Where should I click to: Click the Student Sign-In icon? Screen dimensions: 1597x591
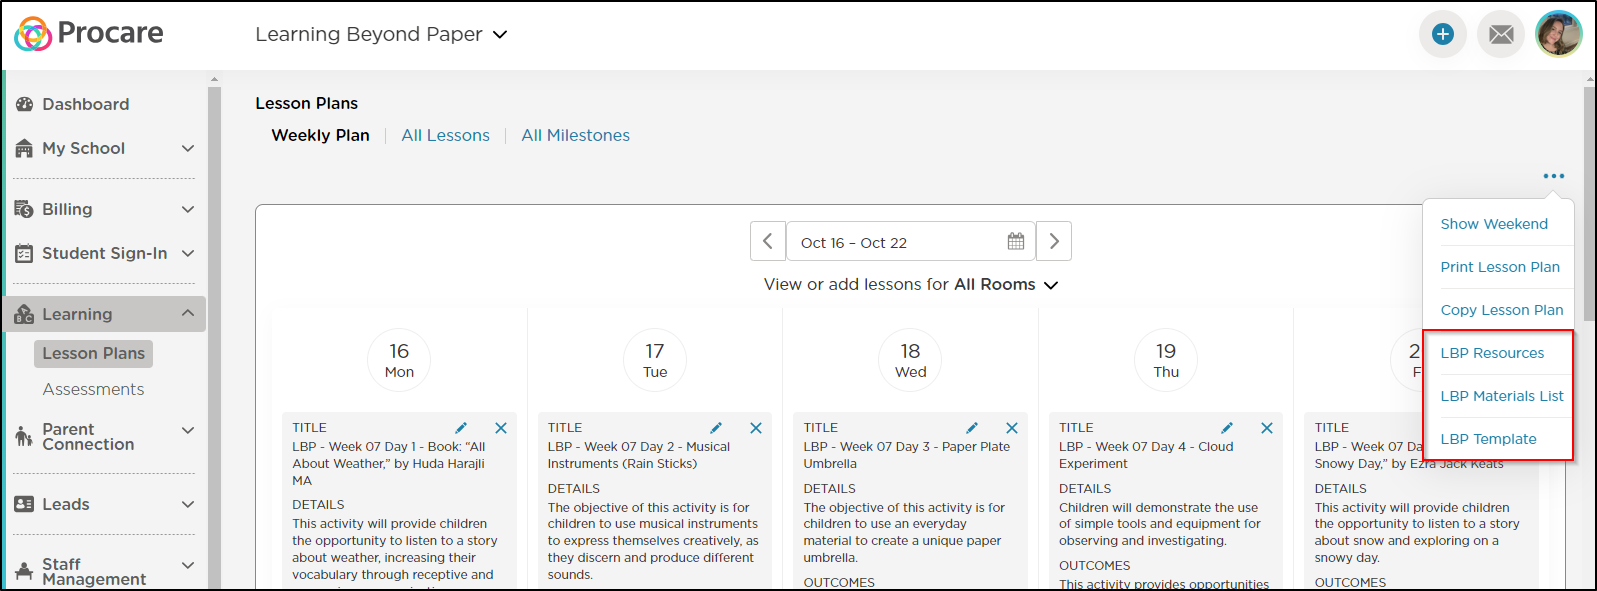(x=24, y=253)
